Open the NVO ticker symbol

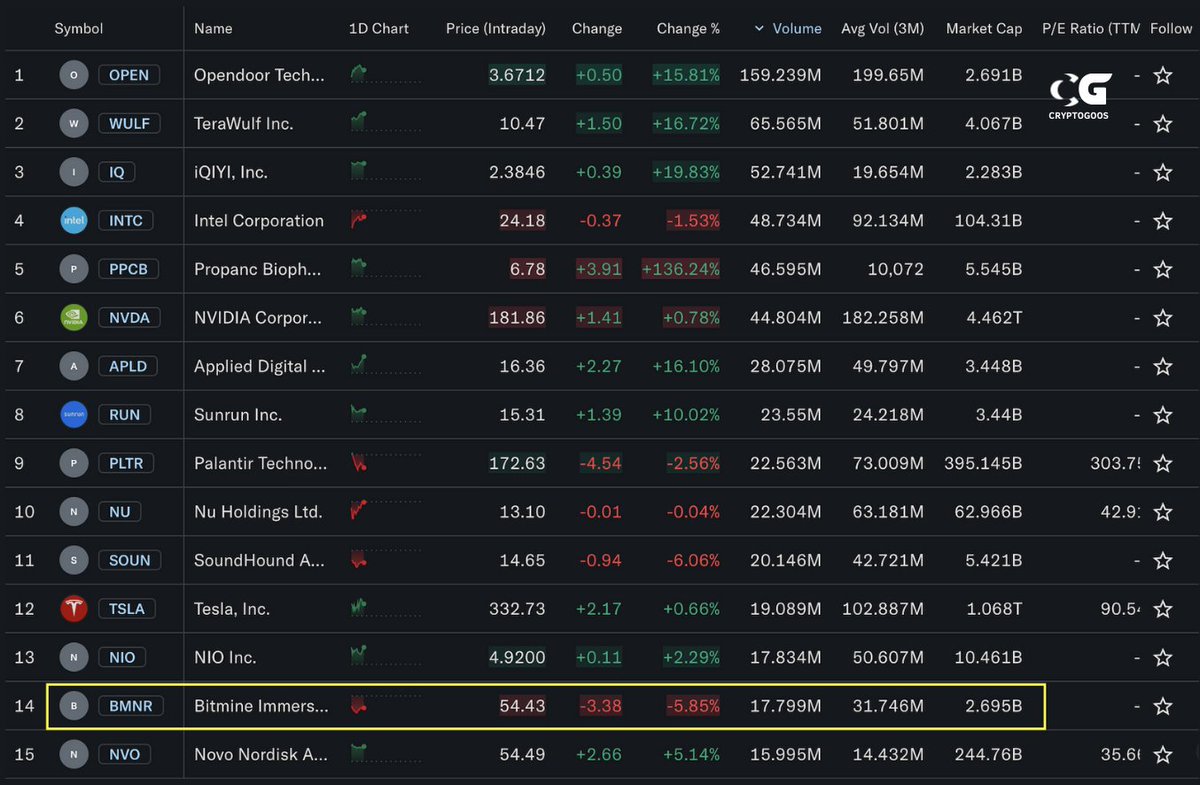click(x=125, y=754)
